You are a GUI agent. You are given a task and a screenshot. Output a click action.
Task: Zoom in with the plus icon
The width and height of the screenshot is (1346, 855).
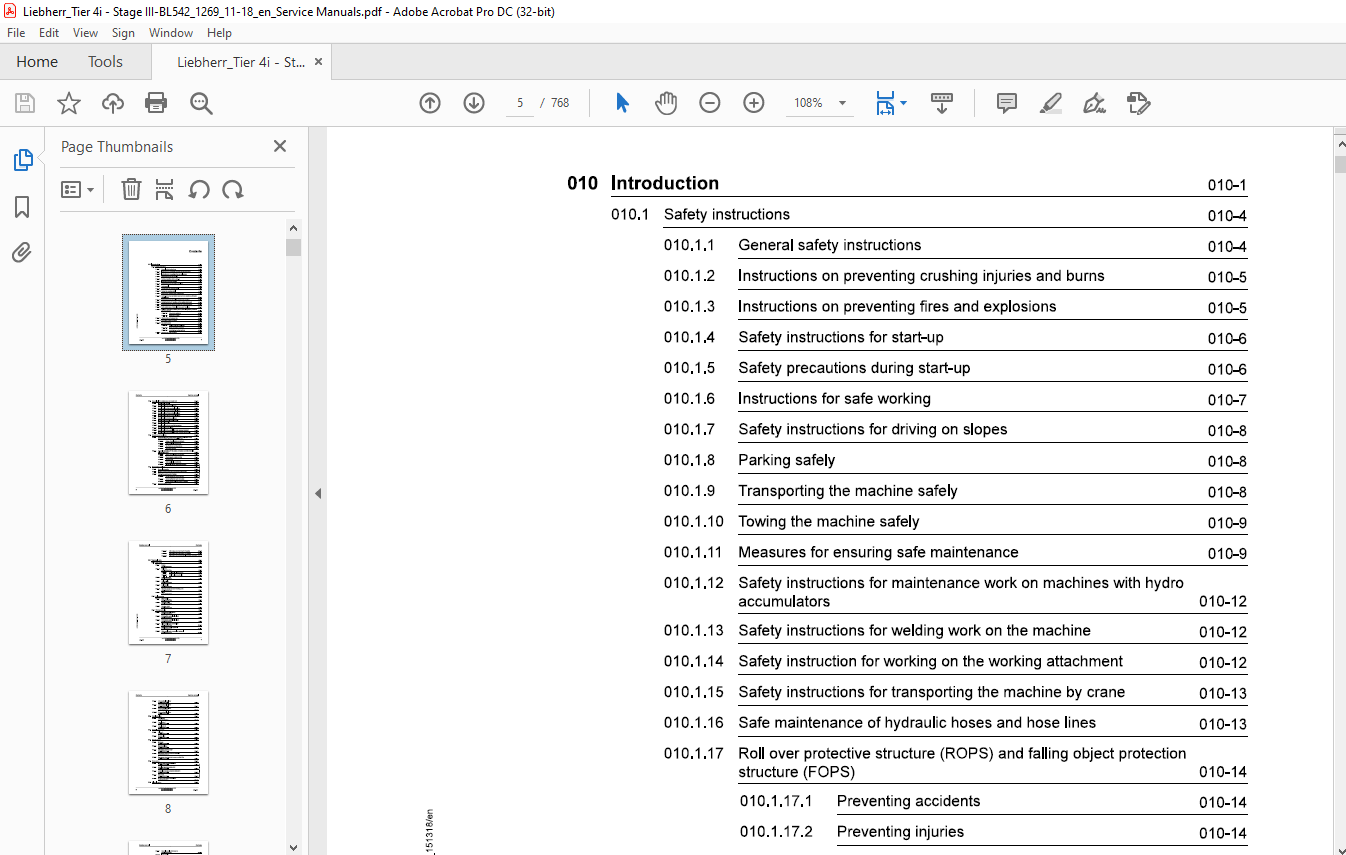point(754,103)
